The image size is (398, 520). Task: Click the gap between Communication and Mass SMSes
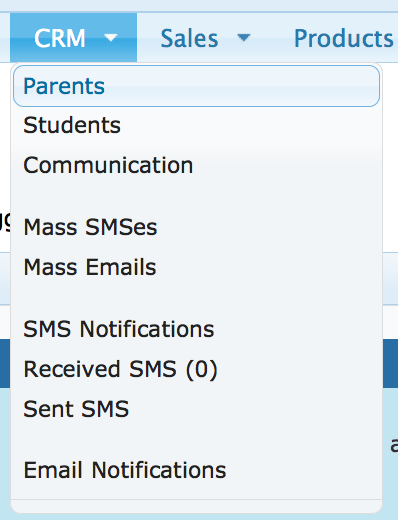click(x=196, y=196)
